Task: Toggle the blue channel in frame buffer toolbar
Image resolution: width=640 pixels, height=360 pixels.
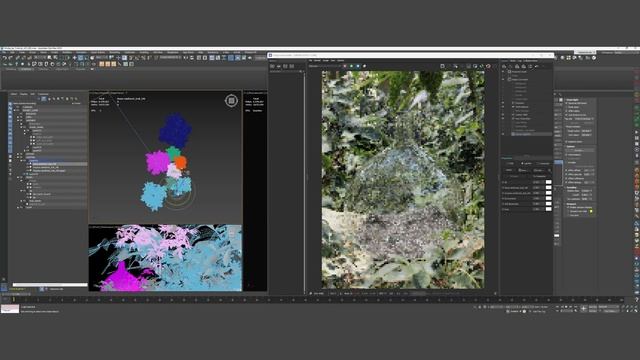Action: tap(358, 66)
